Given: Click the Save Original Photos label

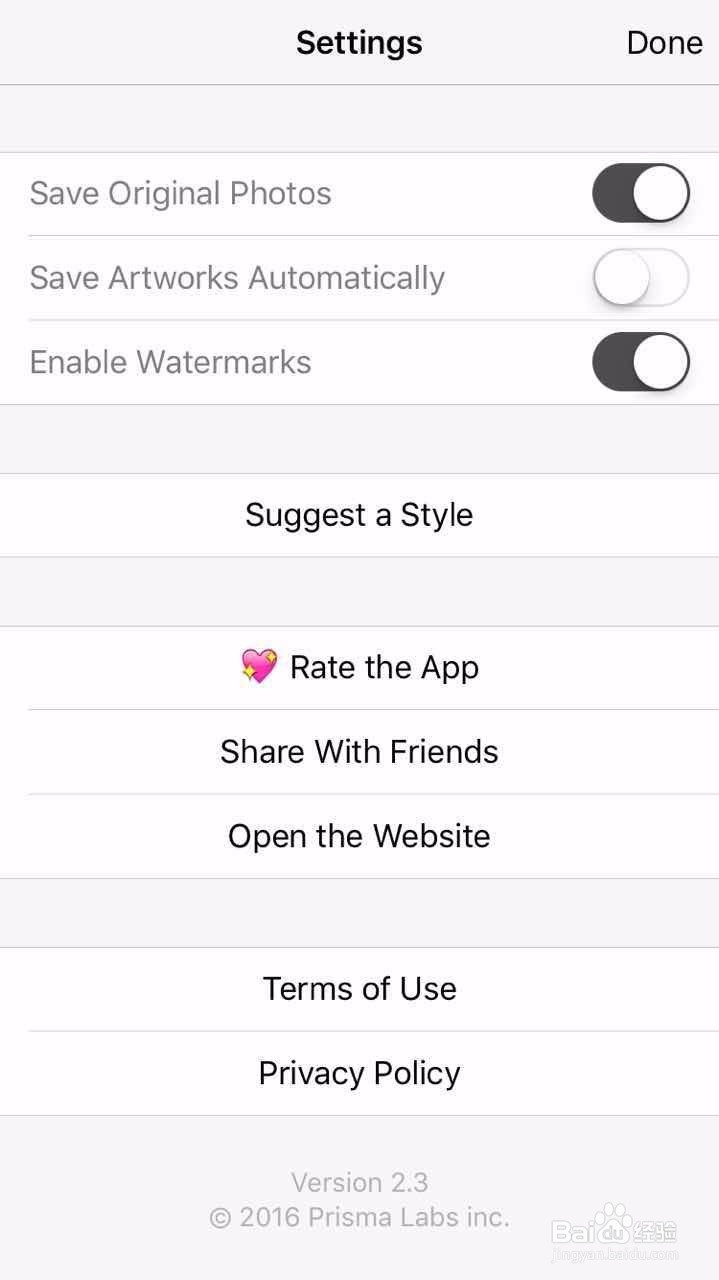Looking at the screenshot, I should pos(180,194).
